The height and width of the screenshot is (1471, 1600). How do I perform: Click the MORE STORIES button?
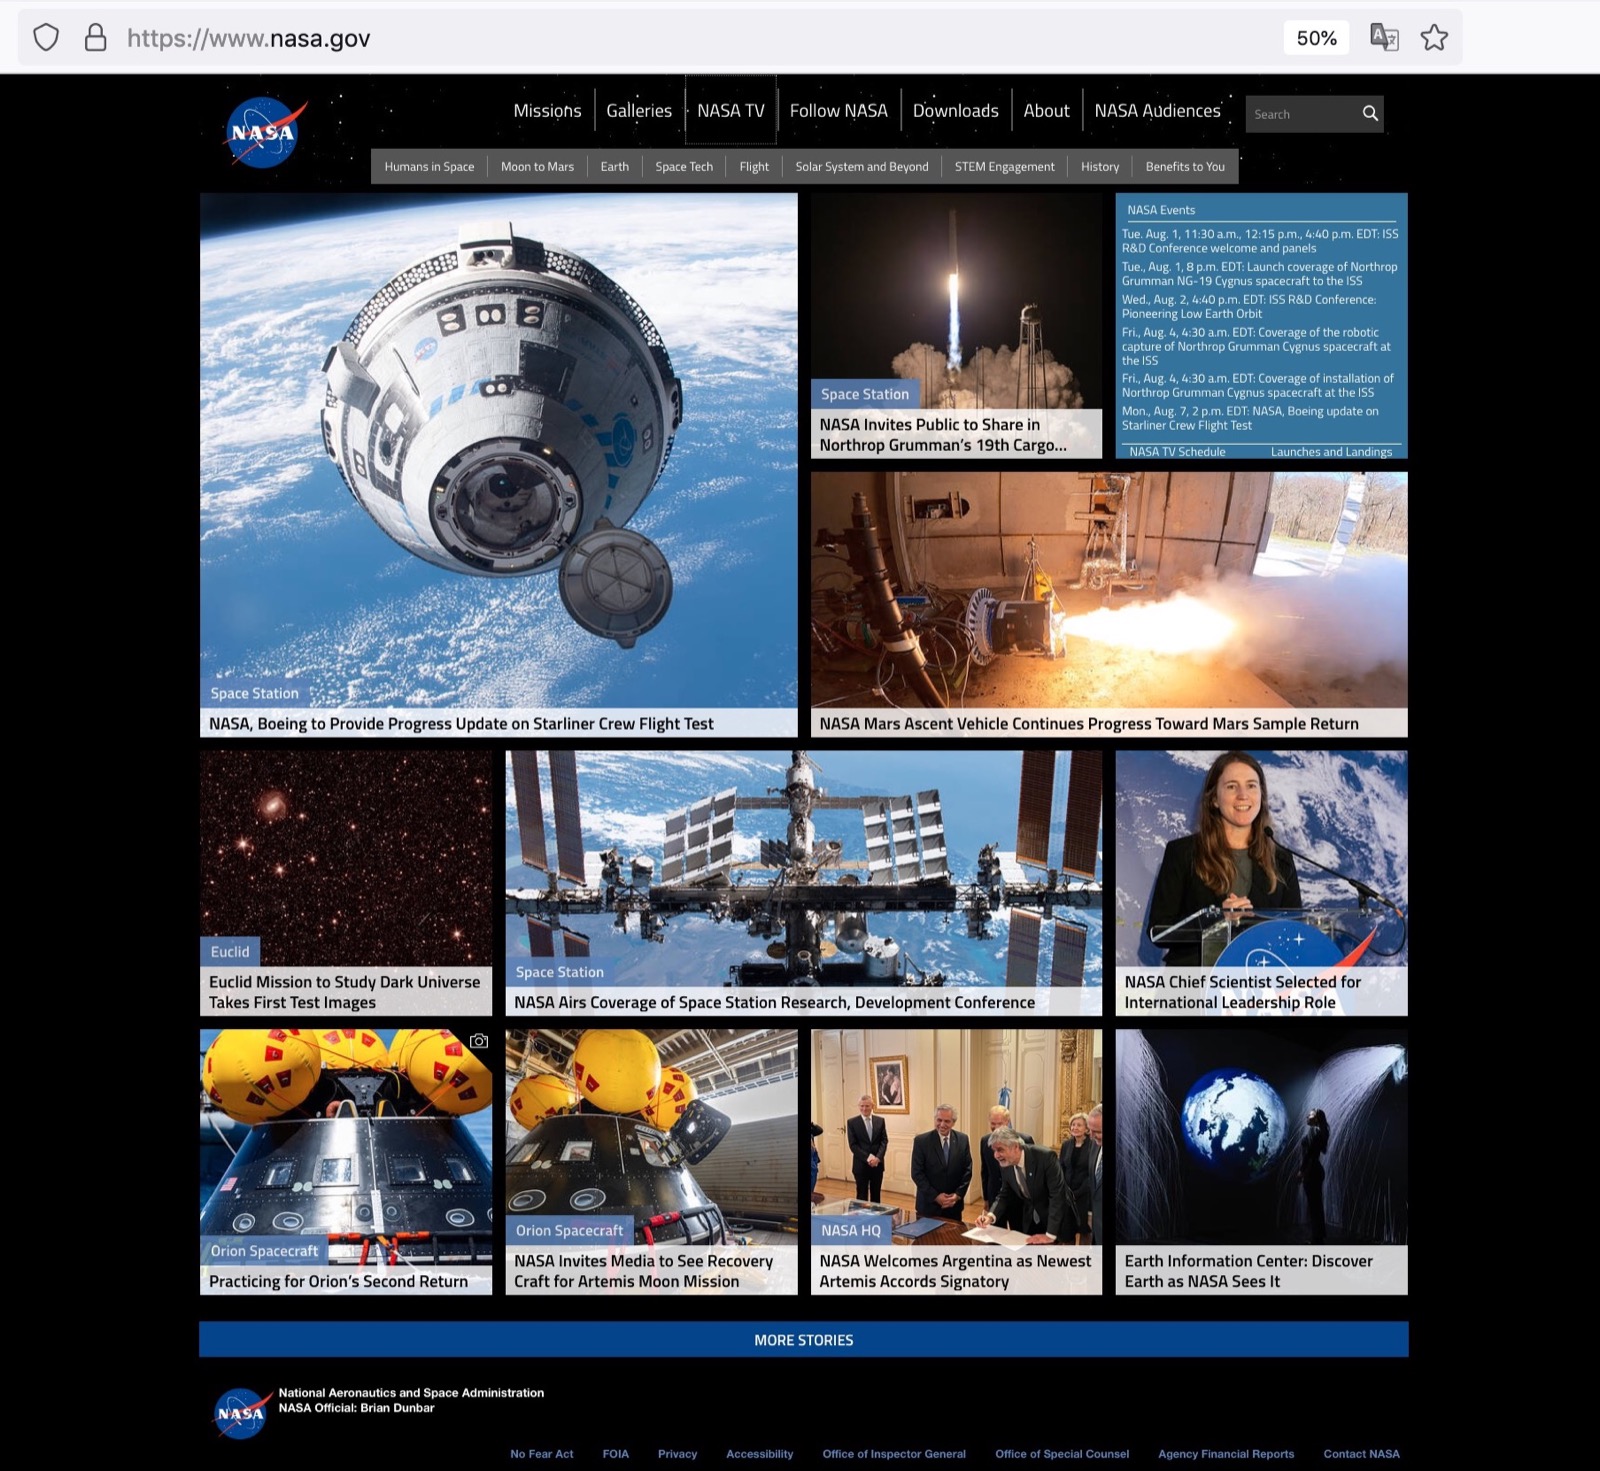click(804, 1340)
